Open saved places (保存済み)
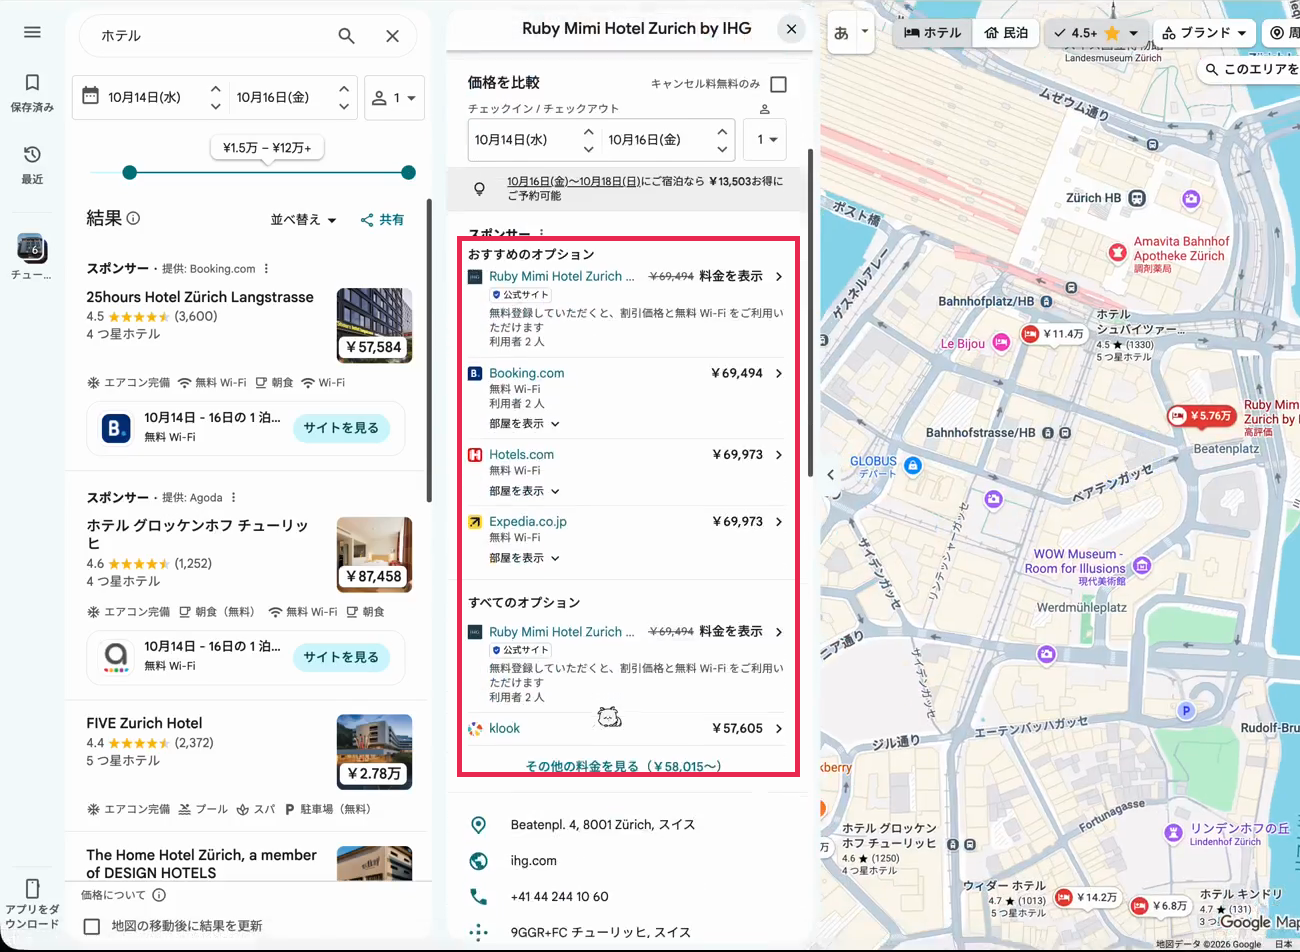 coord(32,91)
